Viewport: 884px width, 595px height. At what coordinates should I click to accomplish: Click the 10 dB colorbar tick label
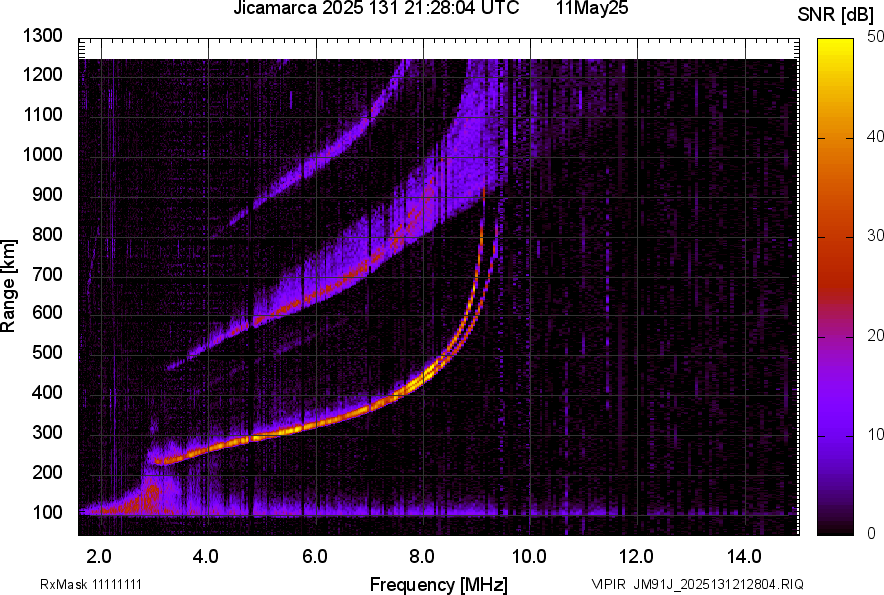(x=875, y=435)
